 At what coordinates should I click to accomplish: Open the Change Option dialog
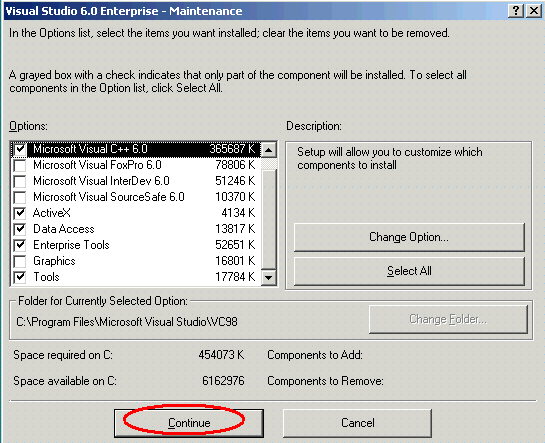click(x=409, y=237)
